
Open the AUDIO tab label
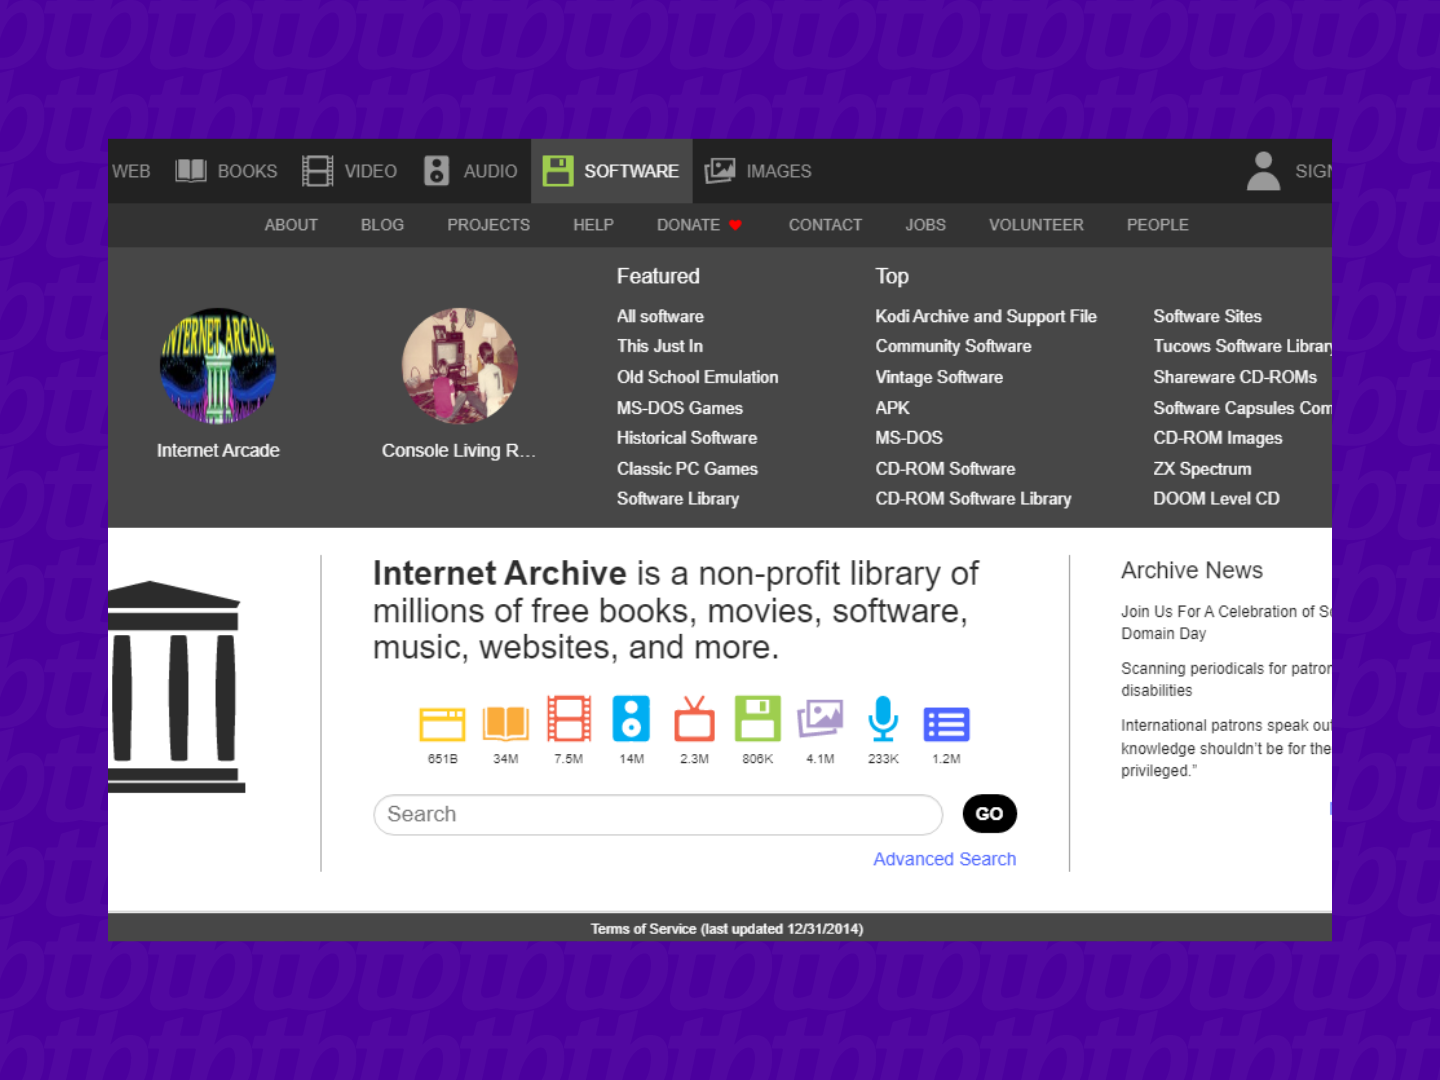pyautogui.click(x=490, y=171)
